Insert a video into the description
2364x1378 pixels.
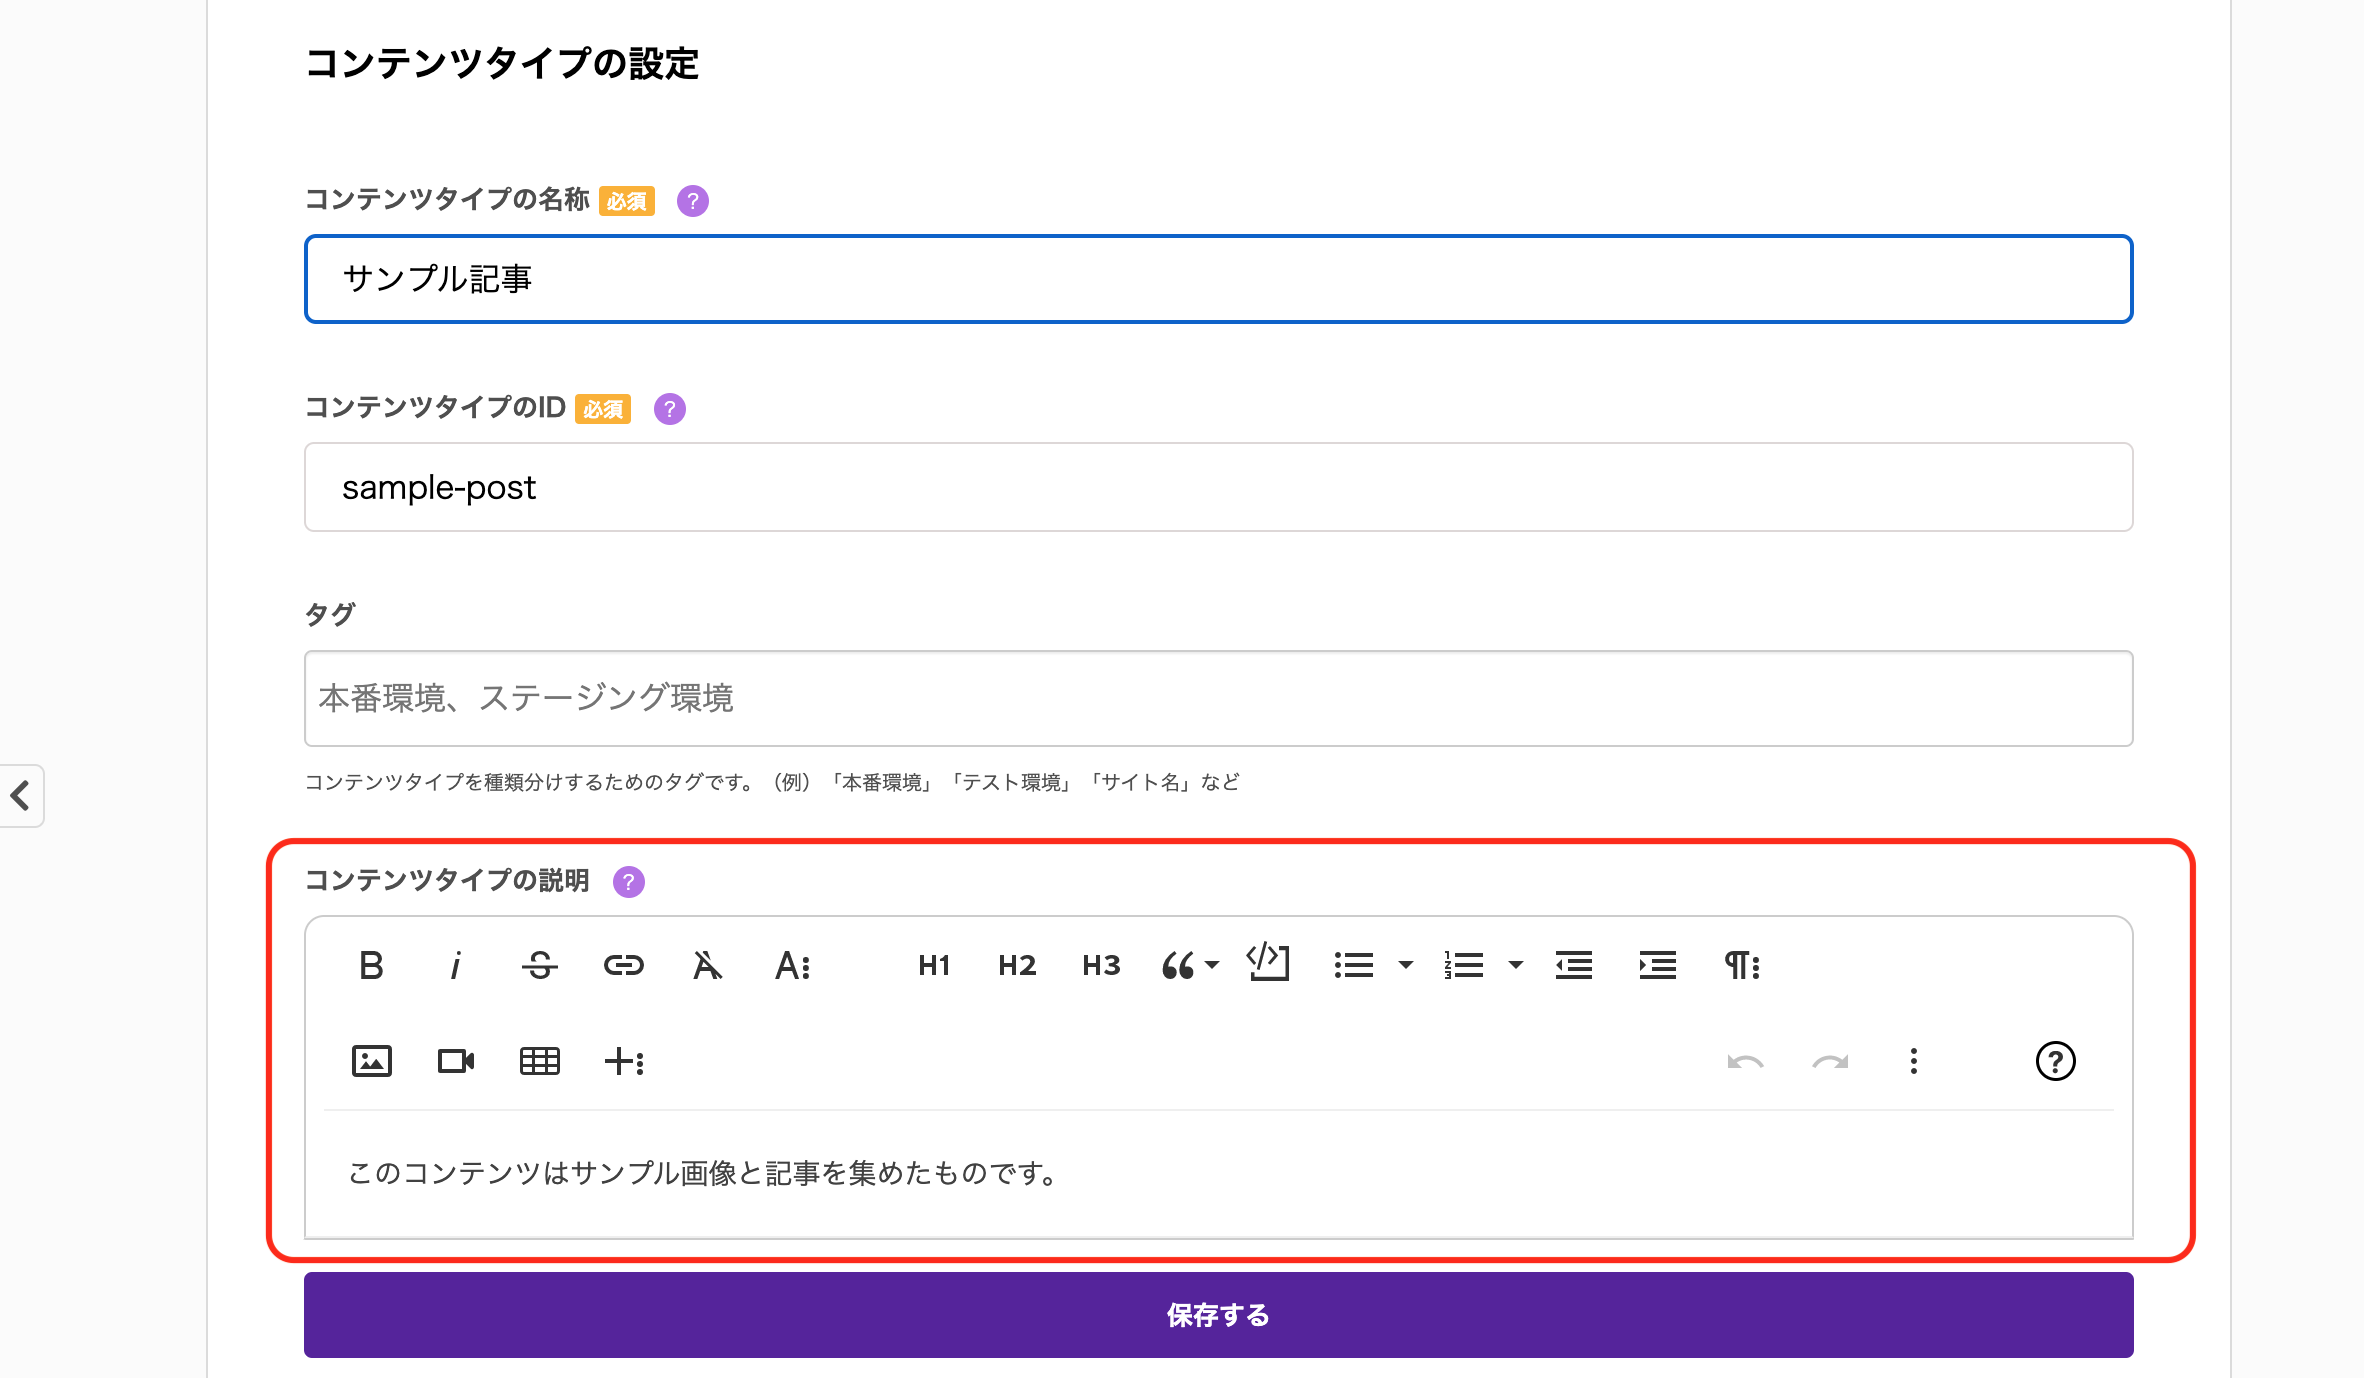tap(455, 1061)
